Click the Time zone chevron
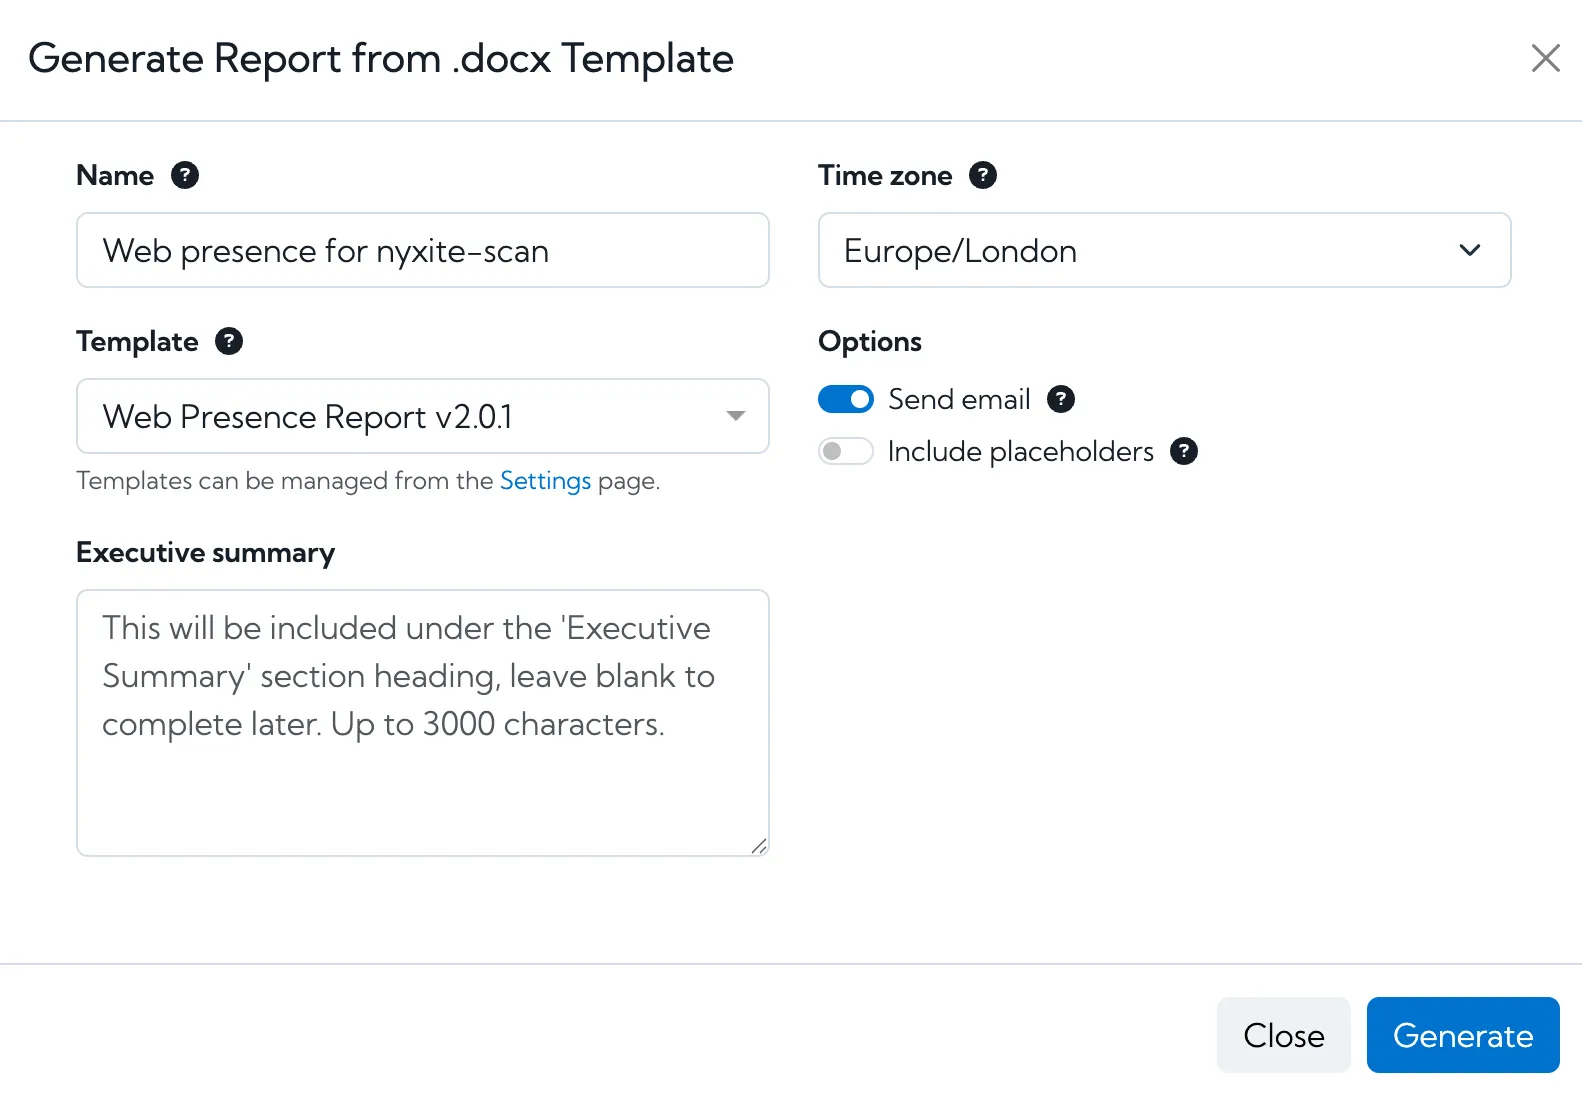1582x1100 pixels. point(1470,251)
